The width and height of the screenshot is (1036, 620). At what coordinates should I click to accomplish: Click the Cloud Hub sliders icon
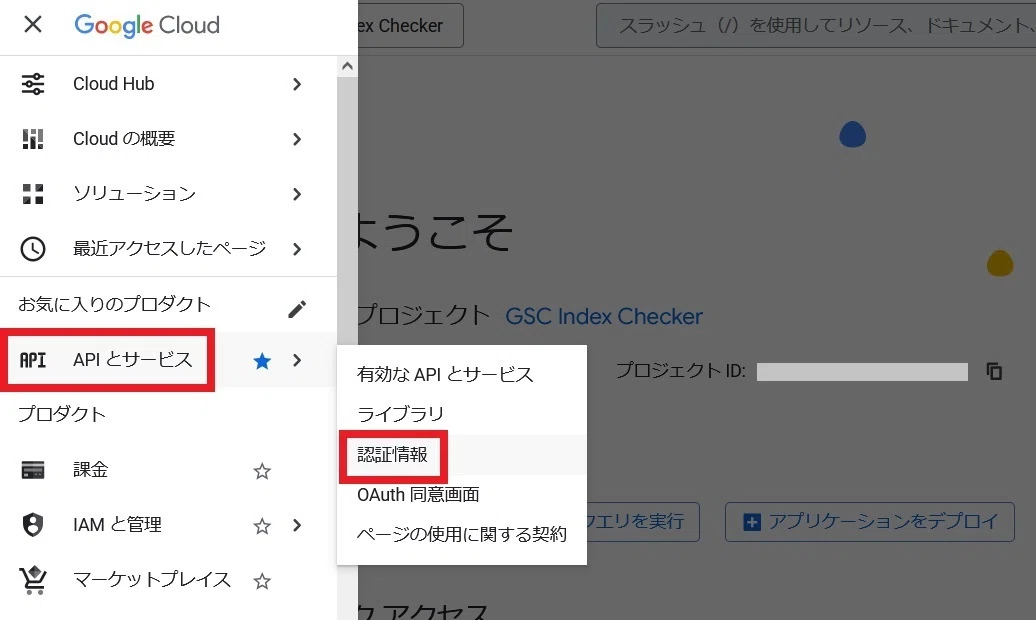[x=32, y=84]
